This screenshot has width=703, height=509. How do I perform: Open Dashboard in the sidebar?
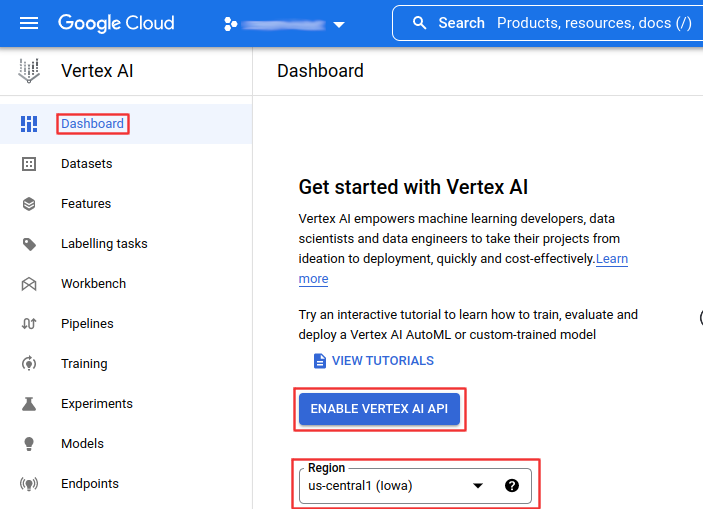click(92, 124)
